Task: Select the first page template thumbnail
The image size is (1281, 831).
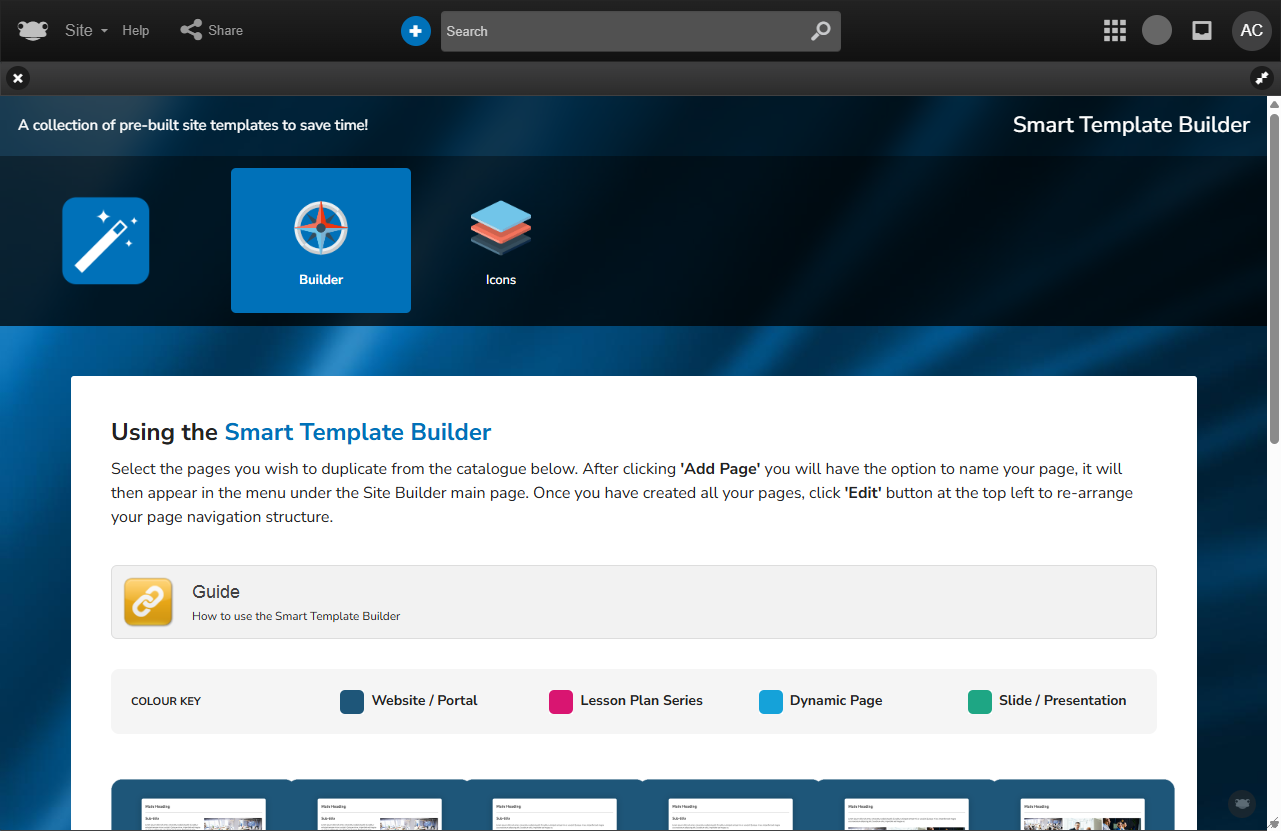Action: pyautogui.click(x=204, y=812)
